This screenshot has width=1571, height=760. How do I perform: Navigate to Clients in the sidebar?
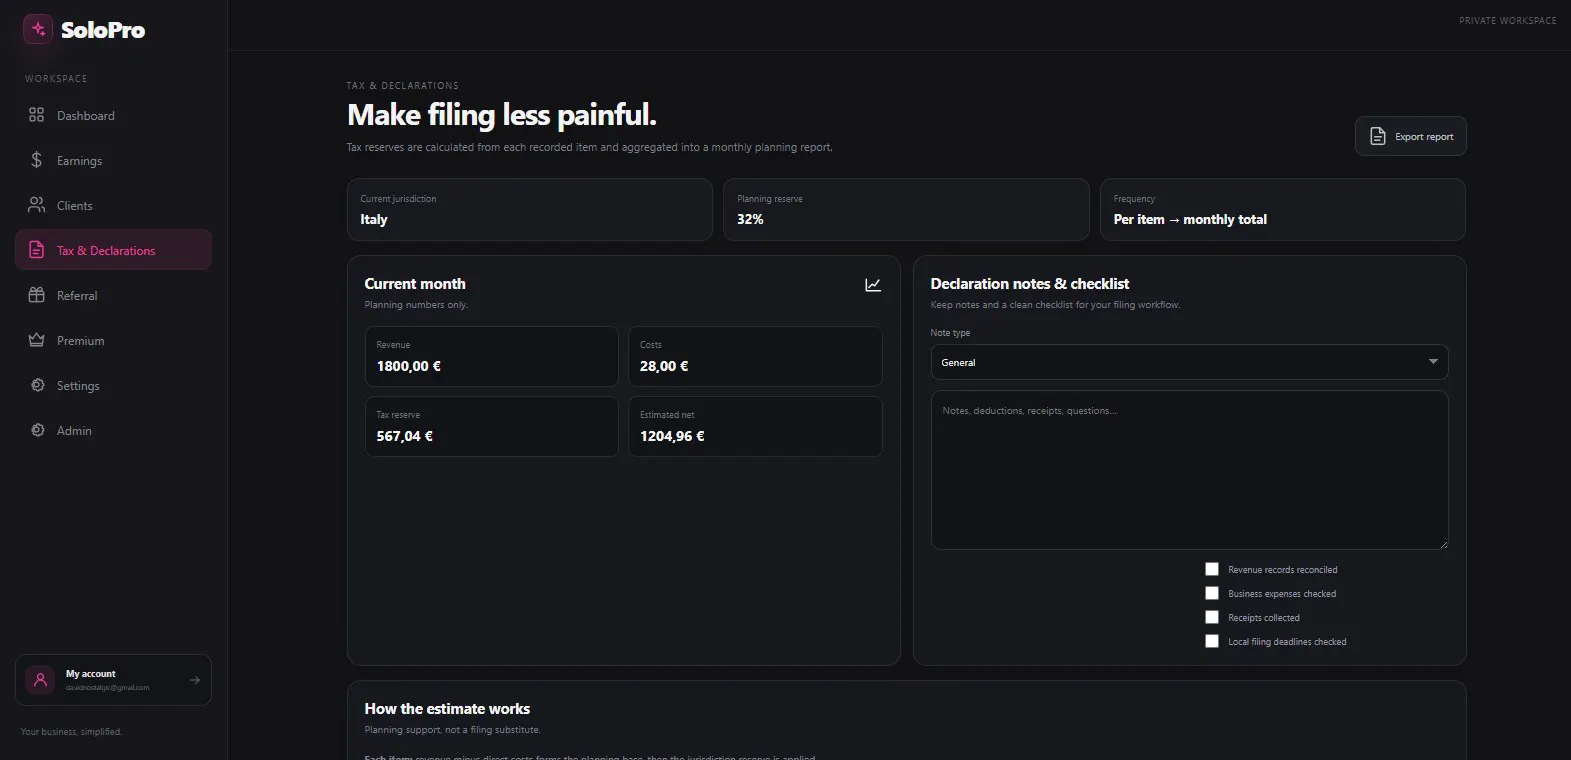(113, 205)
